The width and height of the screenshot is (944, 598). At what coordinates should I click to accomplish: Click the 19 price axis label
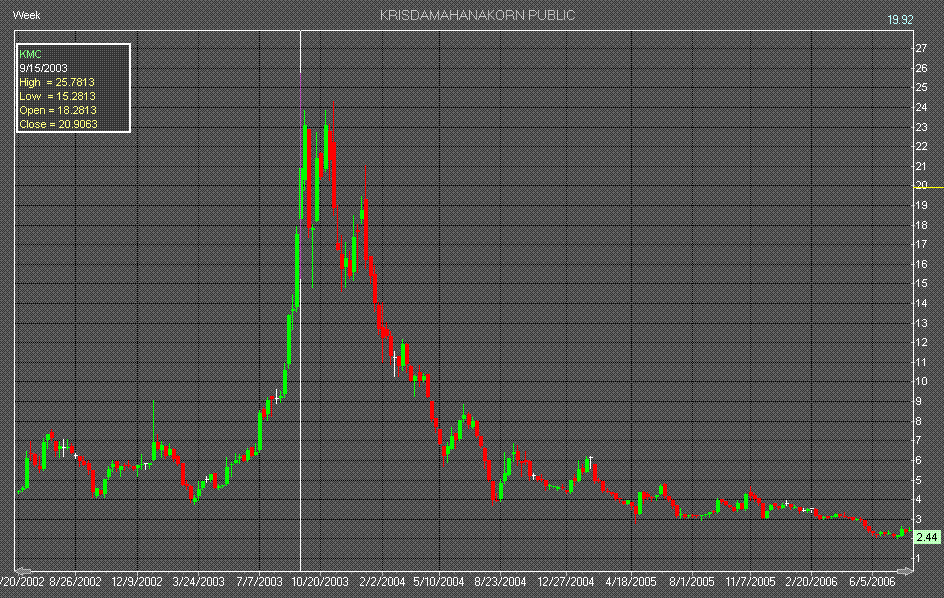pyautogui.click(x=921, y=205)
